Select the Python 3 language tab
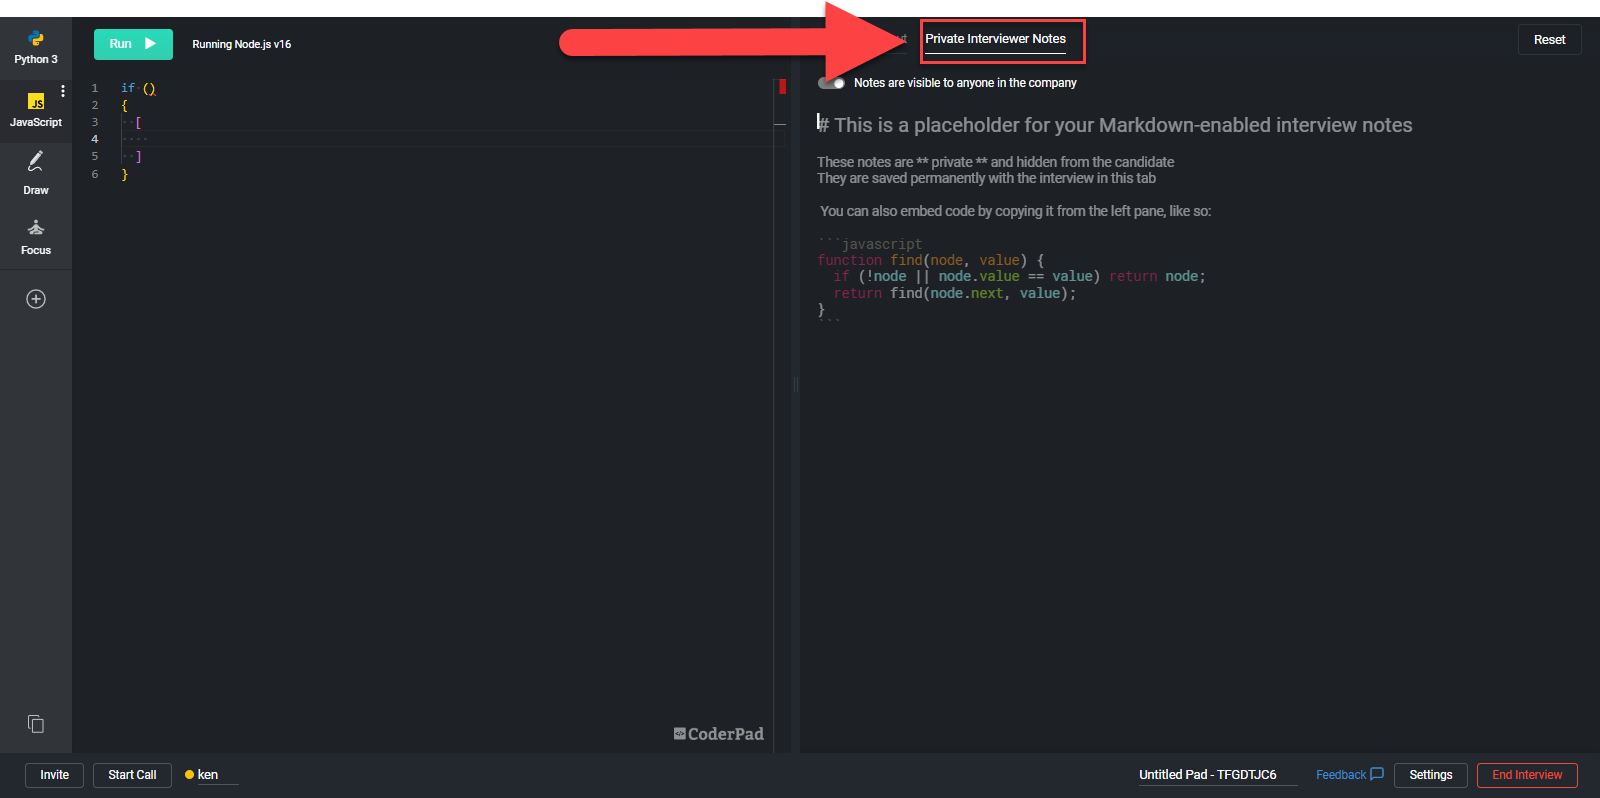The width and height of the screenshot is (1600, 798). (x=36, y=48)
